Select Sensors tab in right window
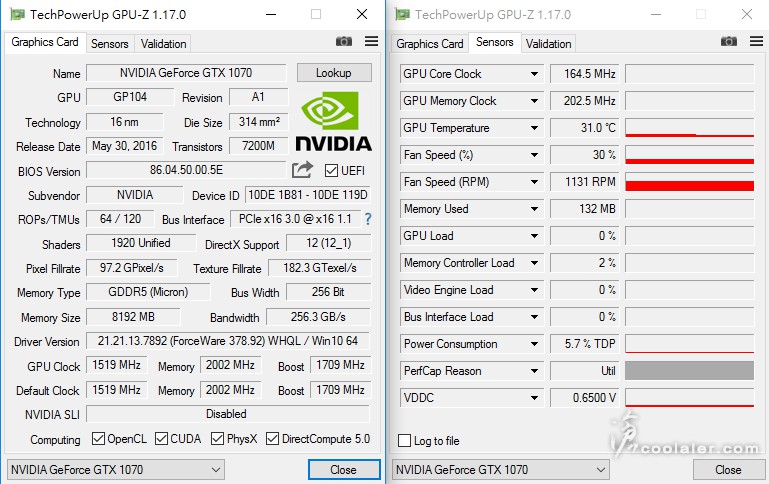769x484 pixels. pos(494,42)
